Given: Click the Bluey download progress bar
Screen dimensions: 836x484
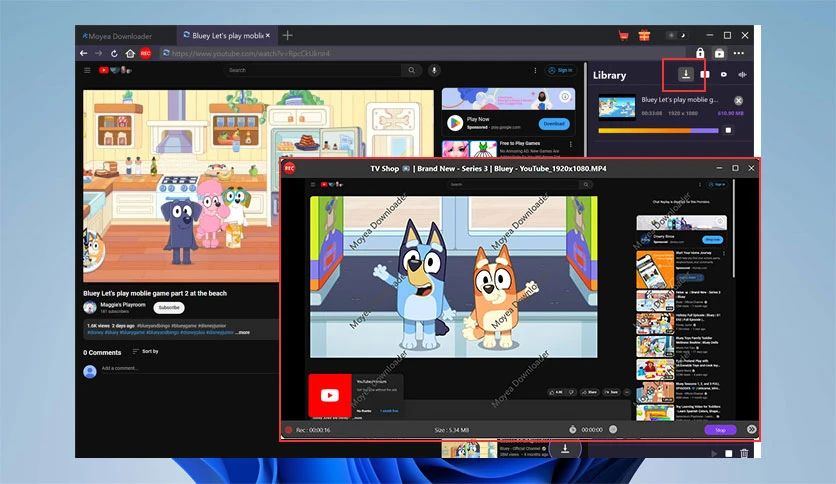Looking at the screenshot, I should coord(658,130).
